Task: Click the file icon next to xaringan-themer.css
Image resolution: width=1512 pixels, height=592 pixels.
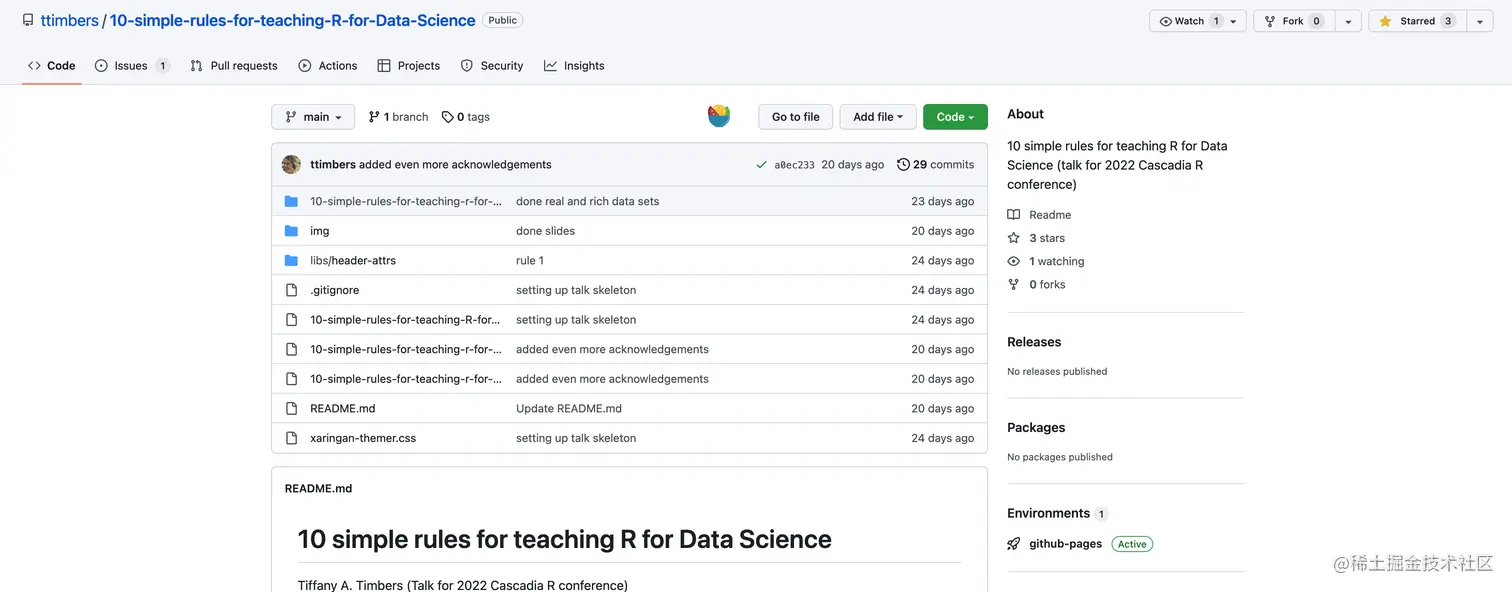Action: coord(291,437)
